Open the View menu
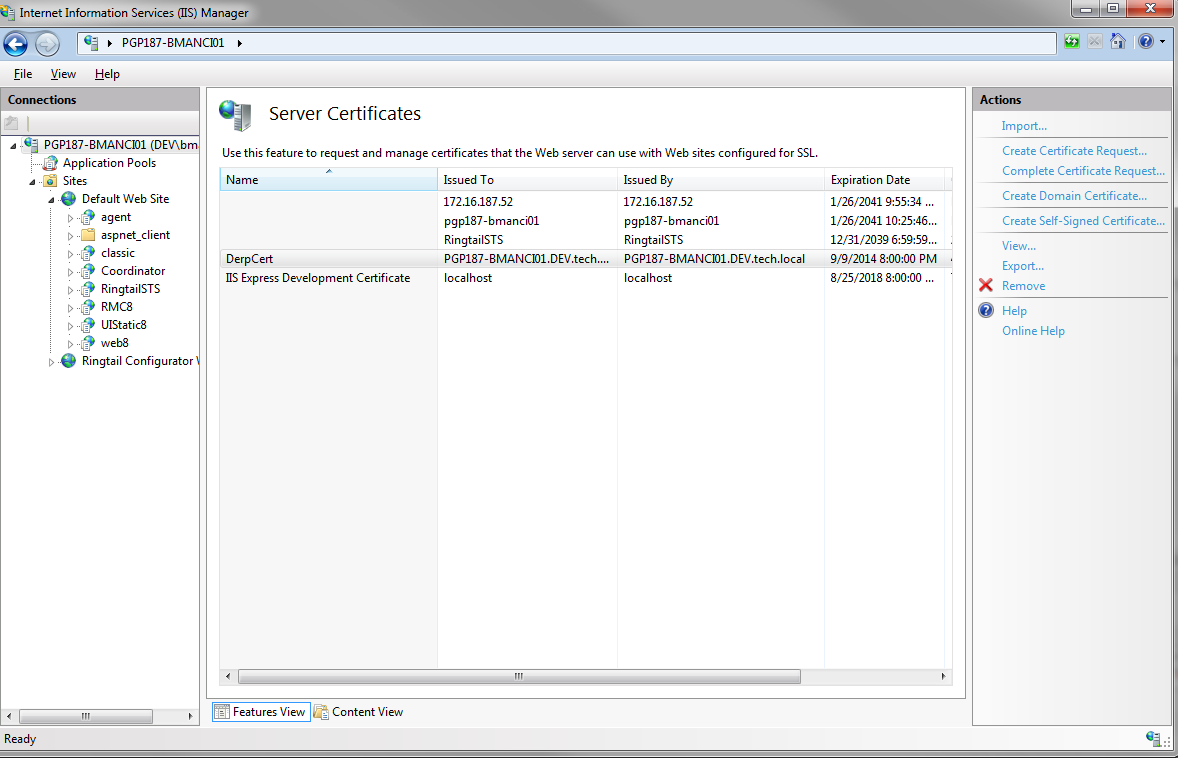 pos(63,74)
